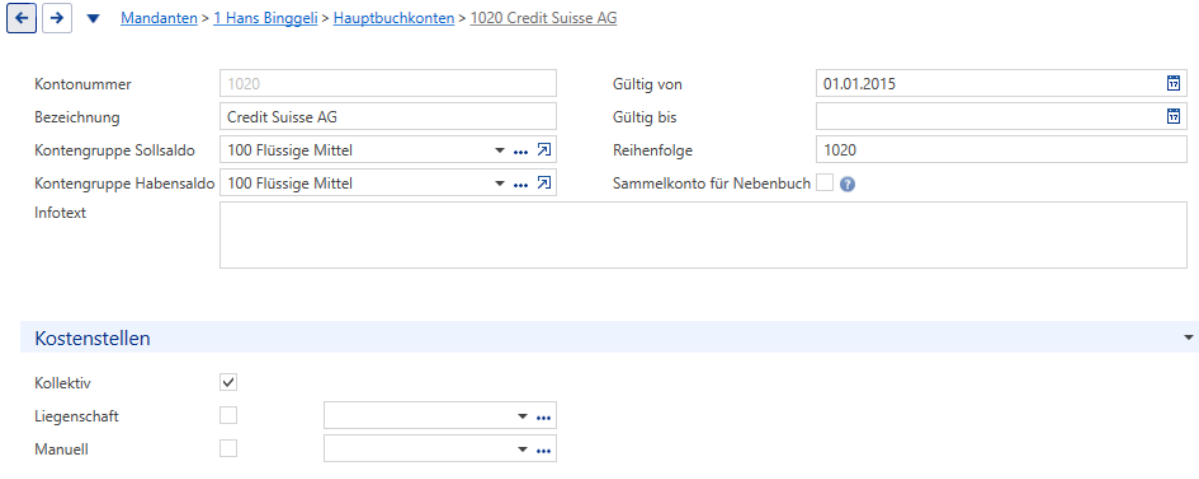
Task: Click the Kostenstellen section header
Action: tap(607, 337)
